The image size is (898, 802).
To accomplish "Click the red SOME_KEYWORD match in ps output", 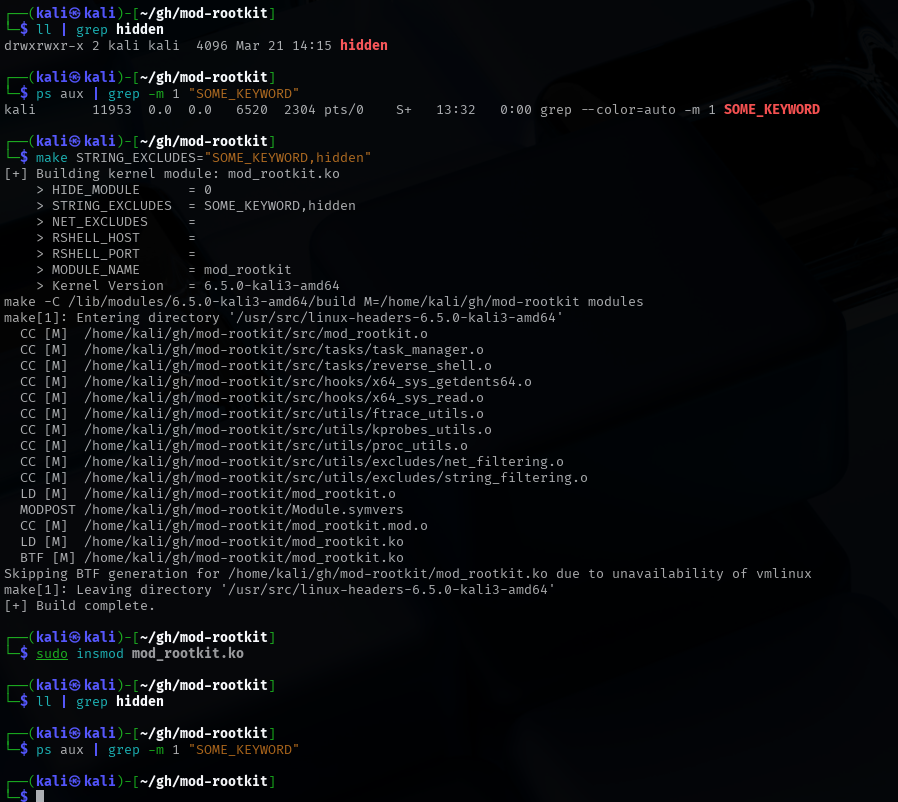I will pos(771,109).
